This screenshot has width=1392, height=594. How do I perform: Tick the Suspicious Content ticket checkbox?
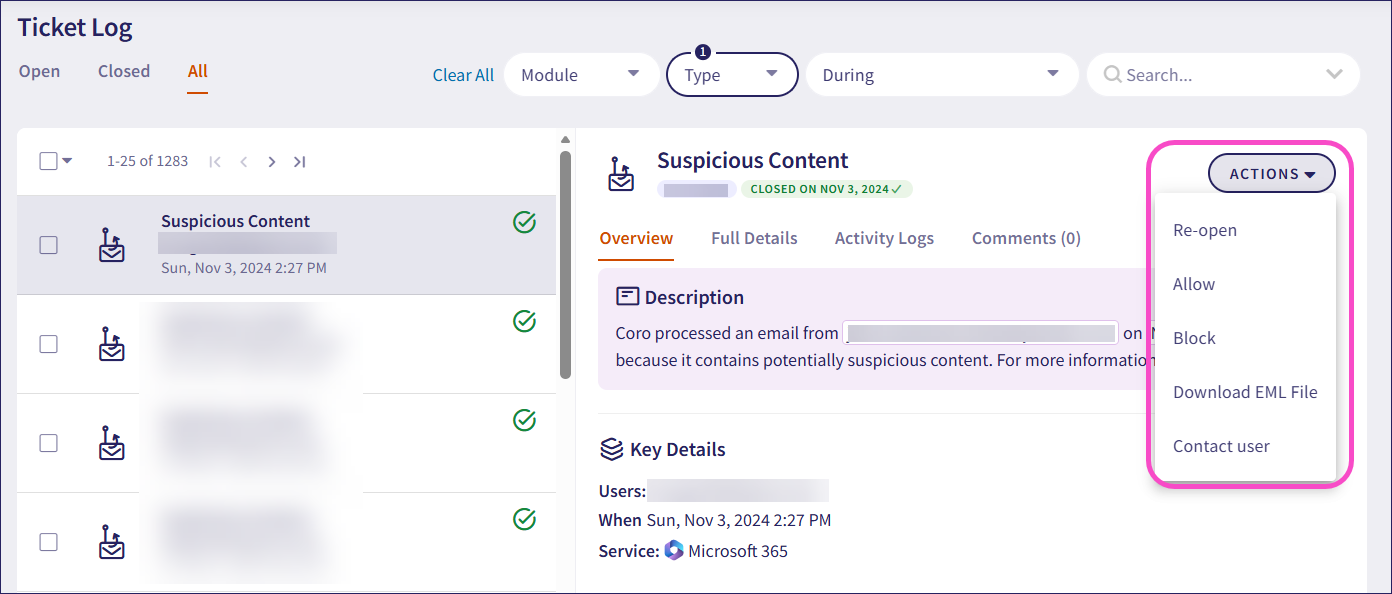(x=48, y=245)
